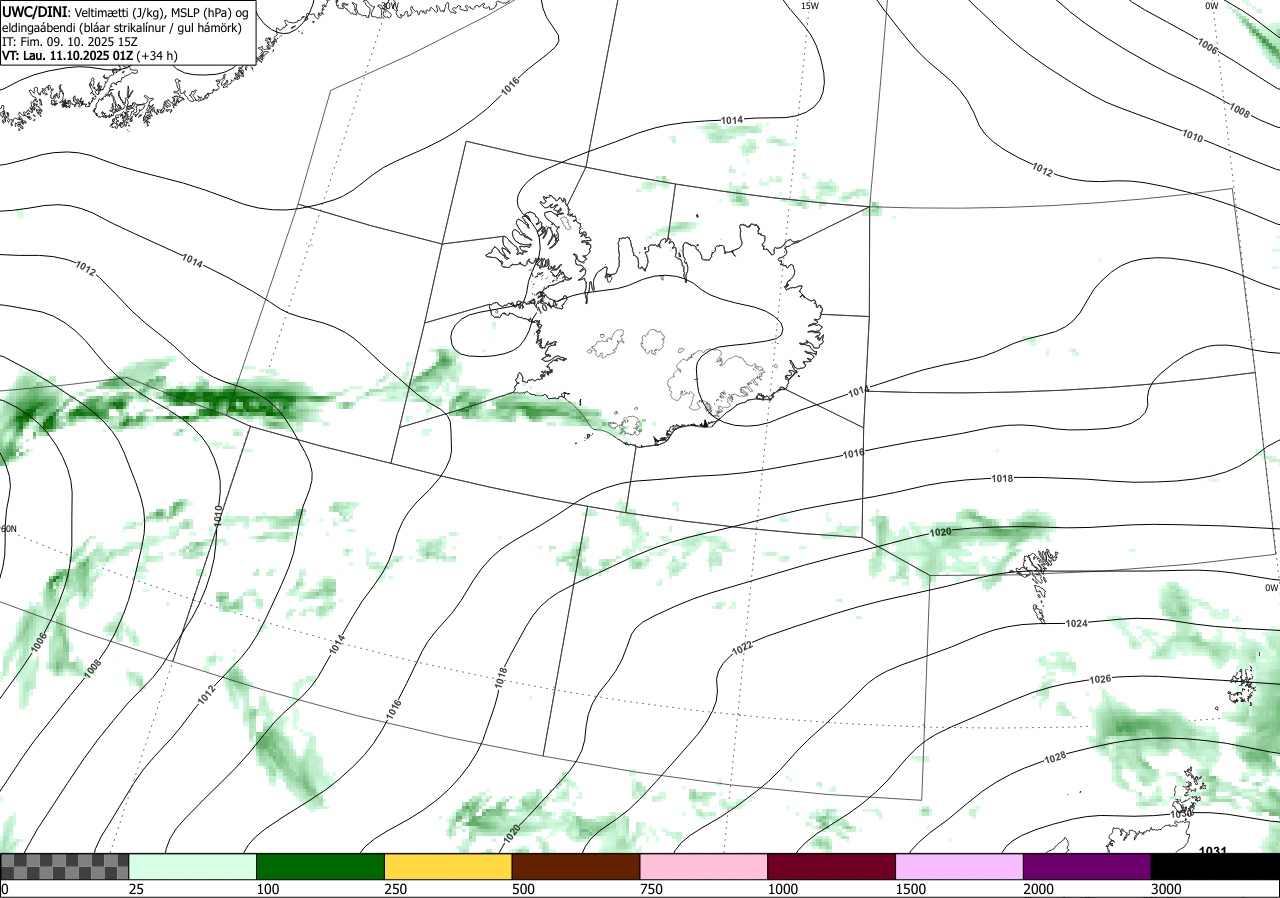
Task: Click legend value 2000
Action: tap(1039, 889)
